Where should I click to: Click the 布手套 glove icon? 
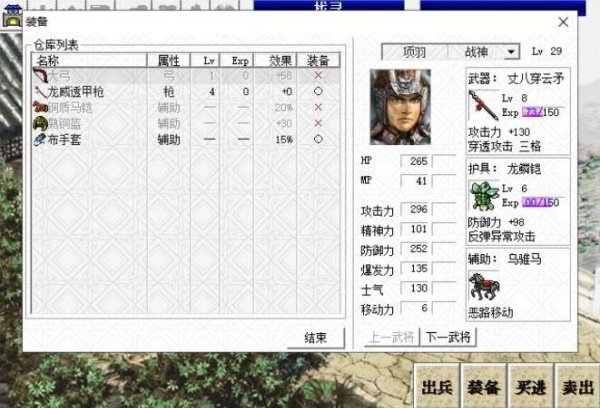coord(40,140)
